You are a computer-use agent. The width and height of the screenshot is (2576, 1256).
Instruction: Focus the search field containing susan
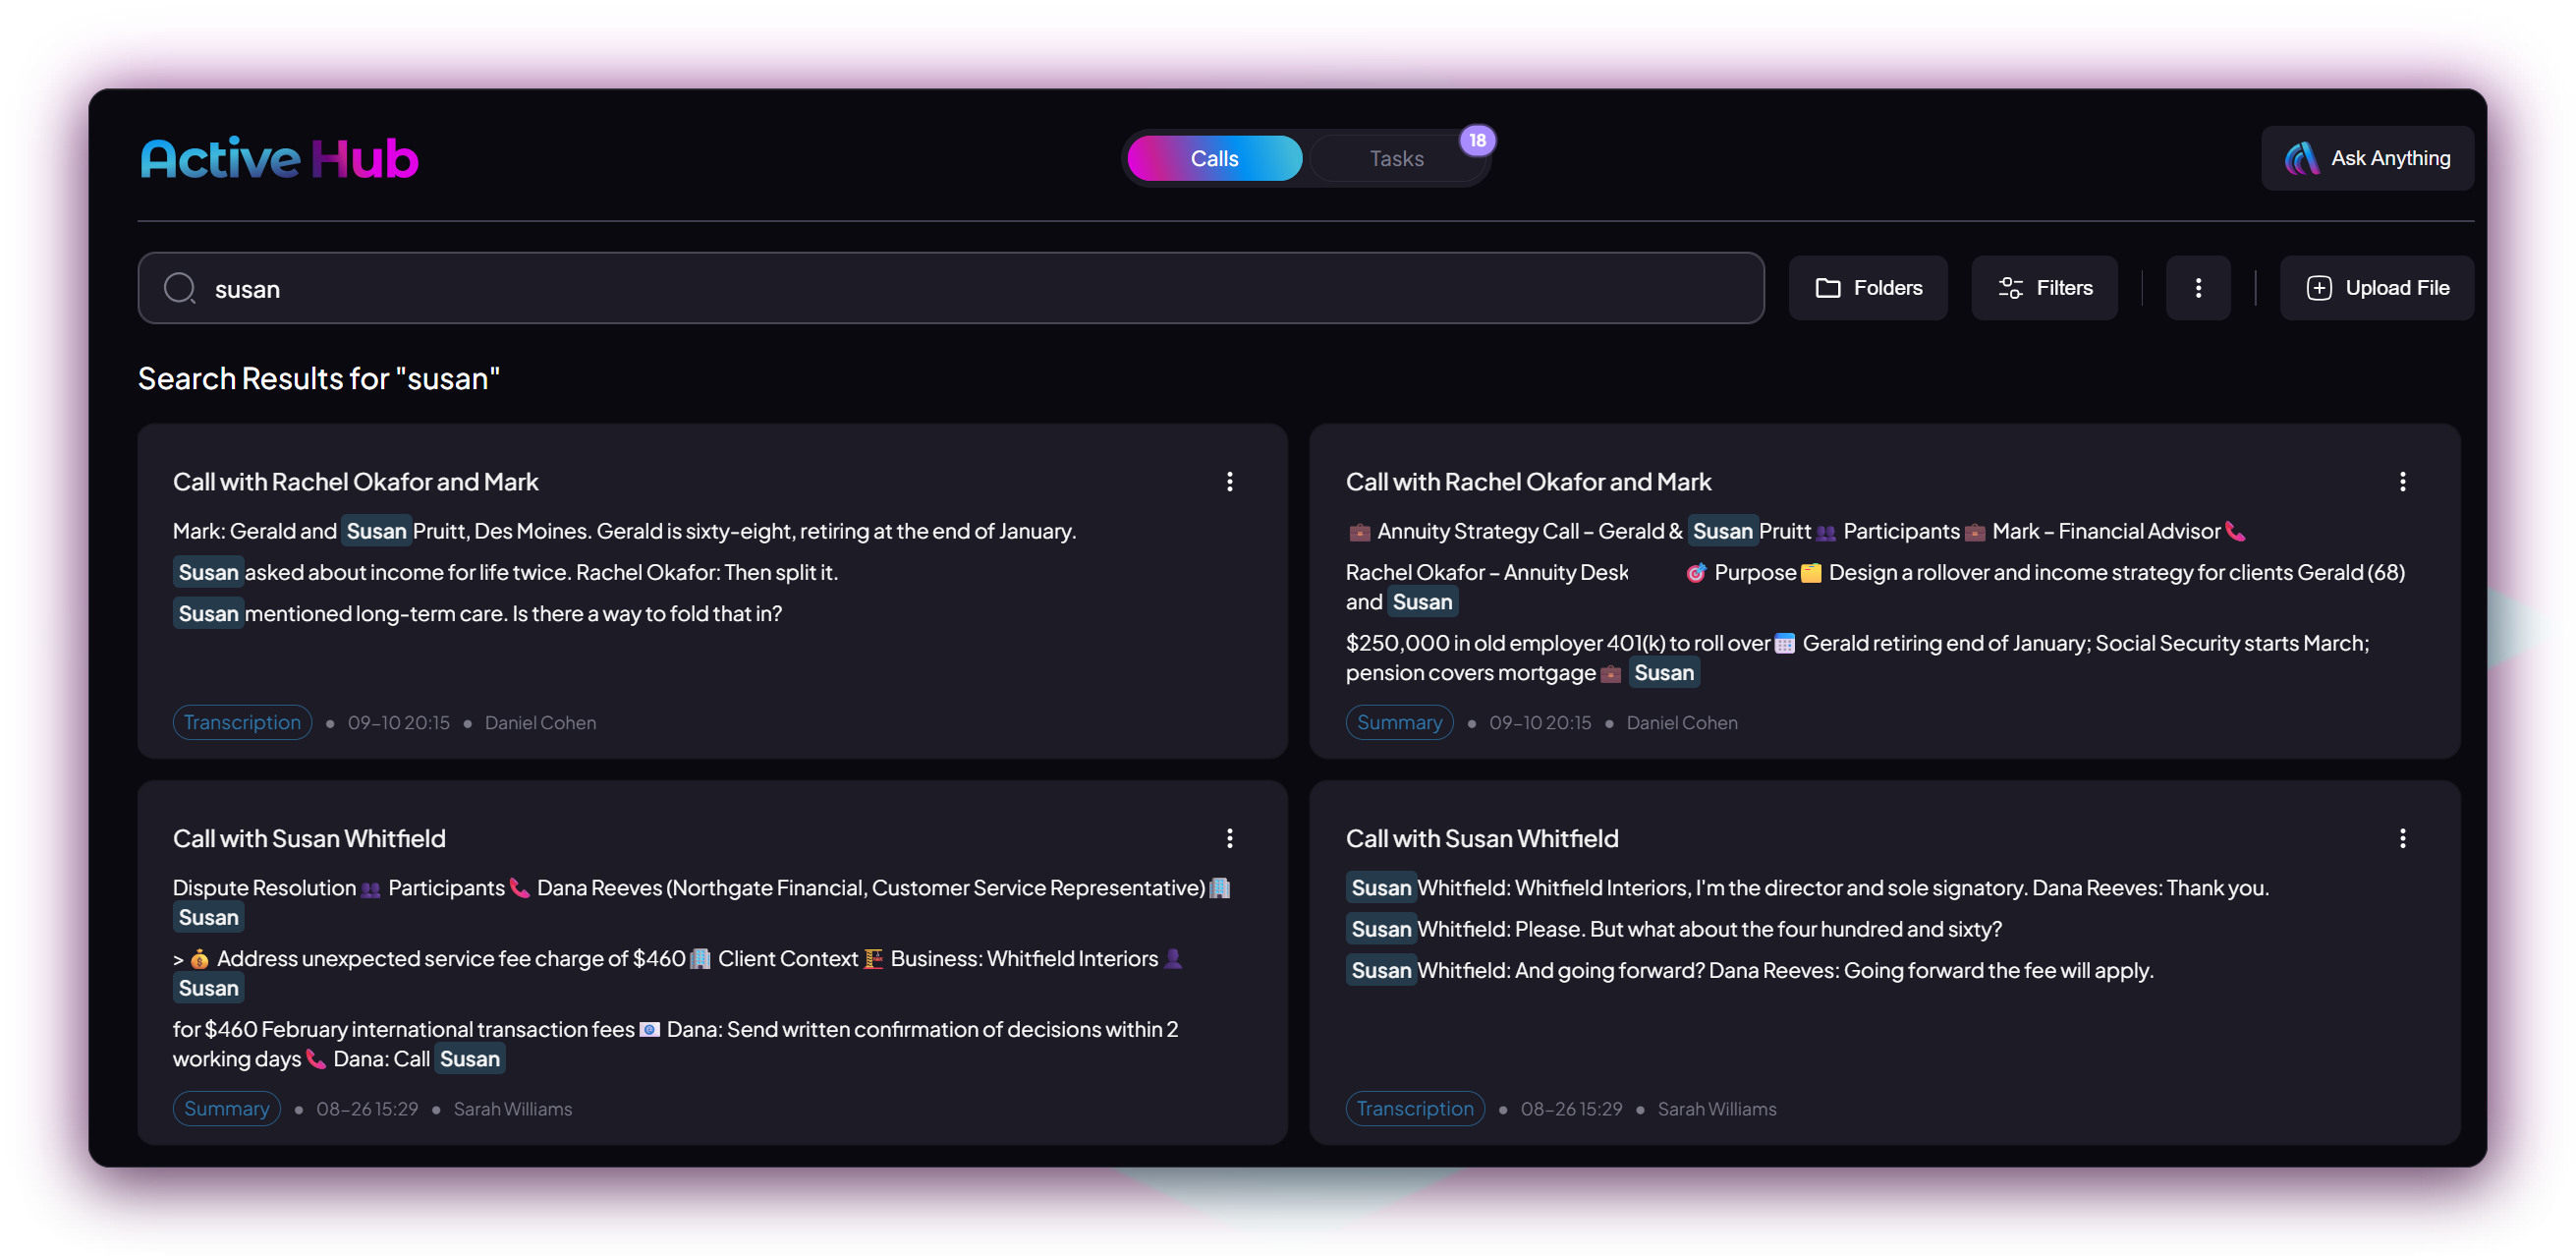[950, 288]
